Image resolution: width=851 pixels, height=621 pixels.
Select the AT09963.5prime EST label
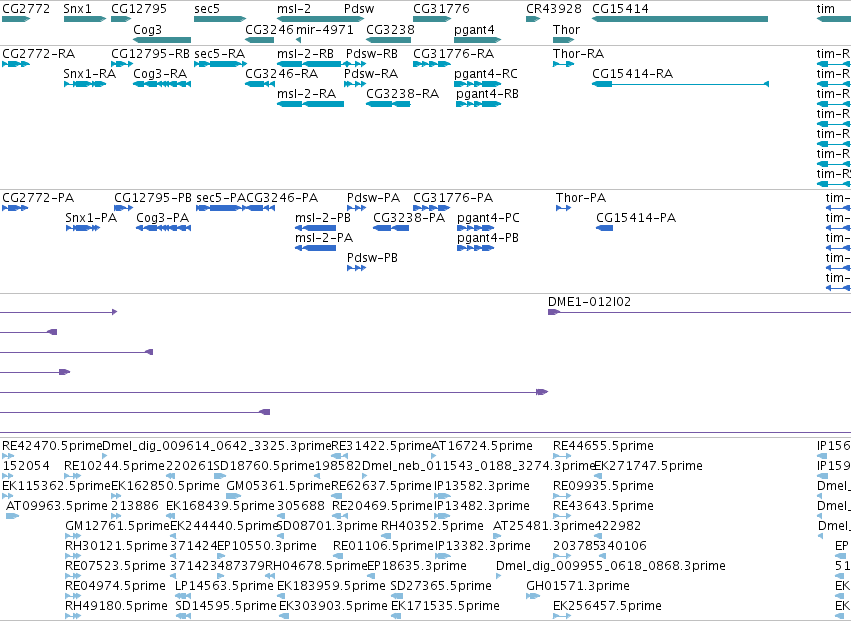click(57, 505)
